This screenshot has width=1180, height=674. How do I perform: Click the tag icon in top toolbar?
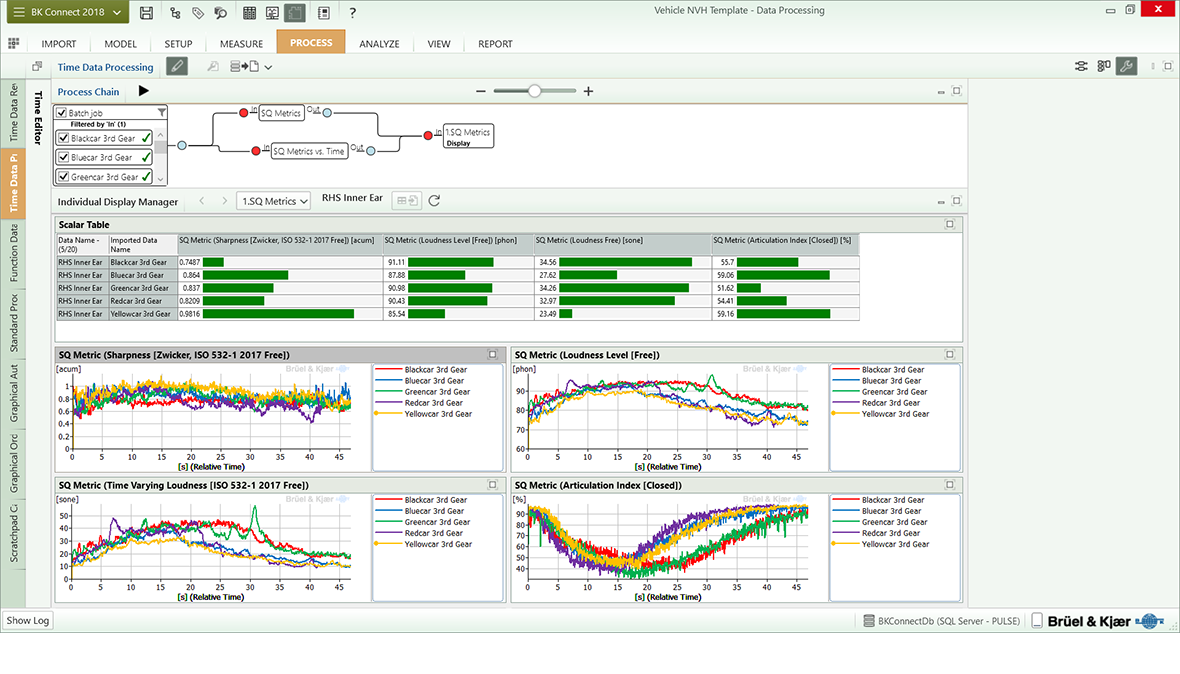(x=198, y=13)
